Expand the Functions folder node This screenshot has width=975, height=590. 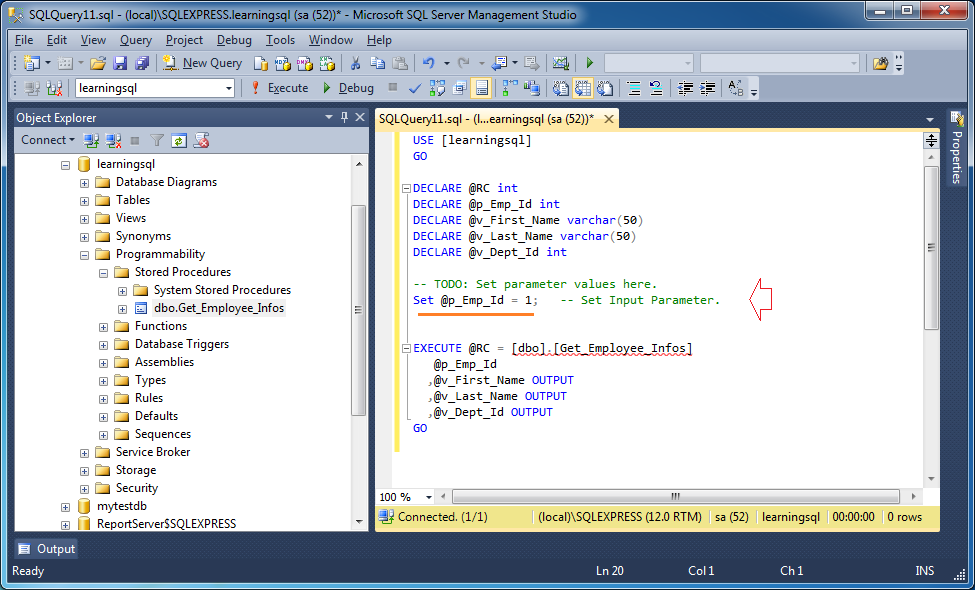103,327
